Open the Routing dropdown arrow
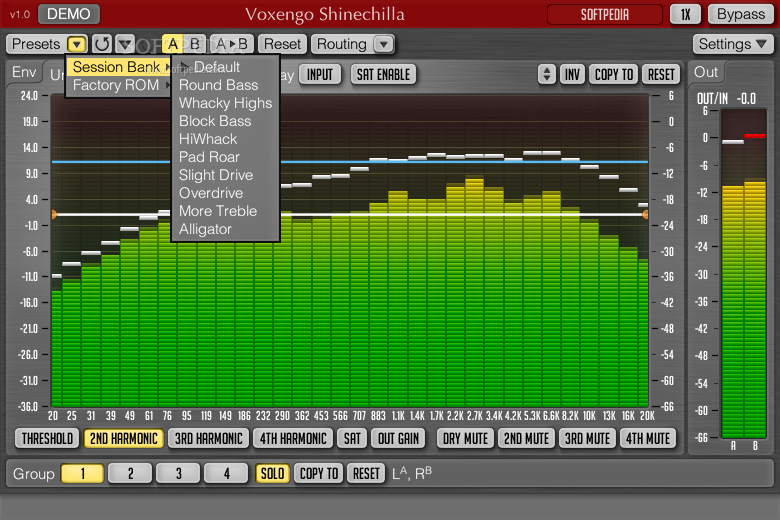780x520 pixels. click(383, 44)
